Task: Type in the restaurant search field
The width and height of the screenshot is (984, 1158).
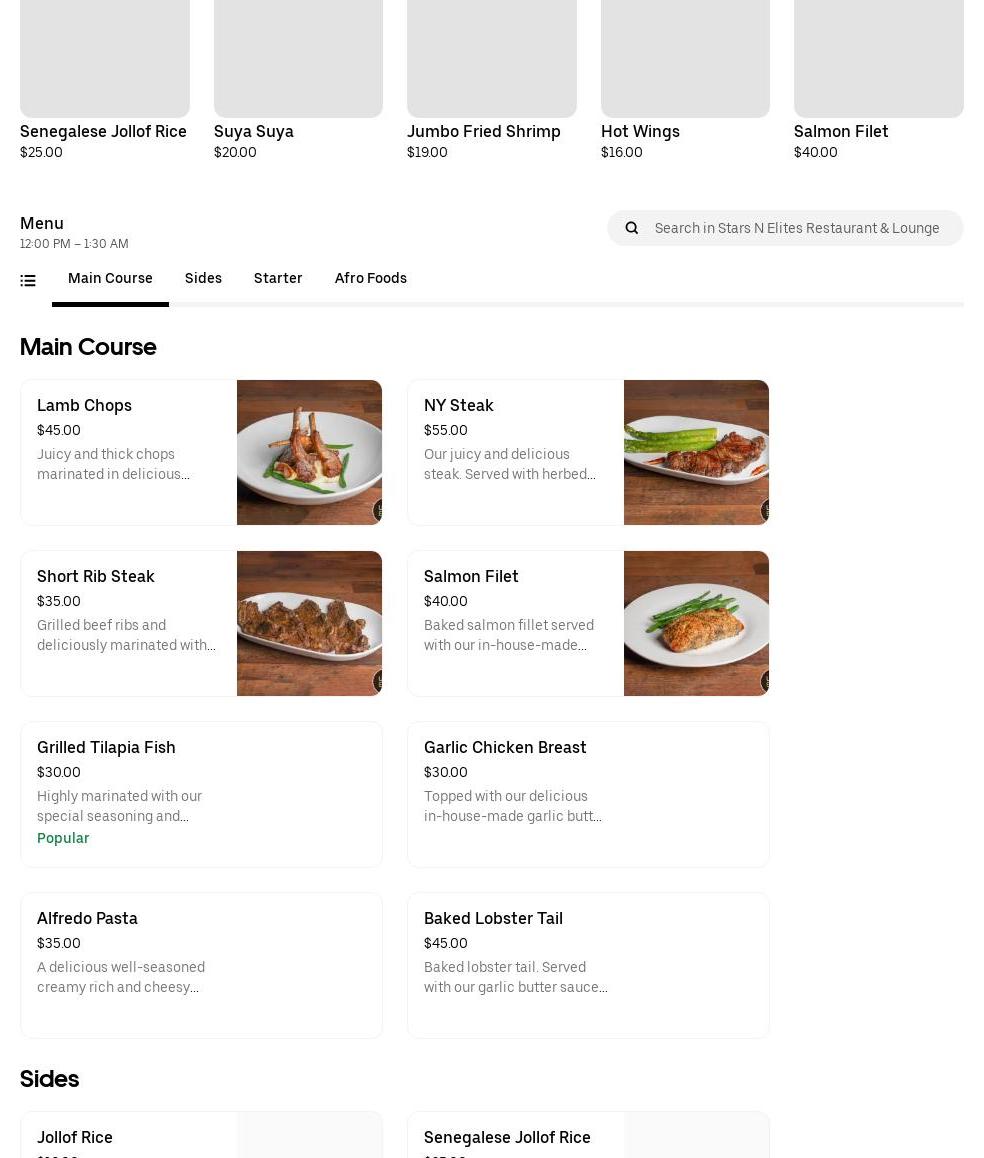Action: coord(797,228)
